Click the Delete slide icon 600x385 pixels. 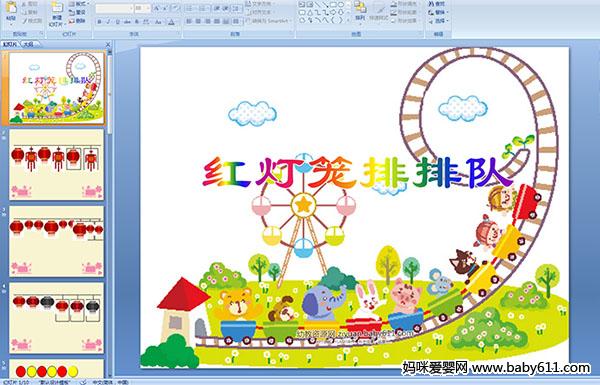point(78,21)
